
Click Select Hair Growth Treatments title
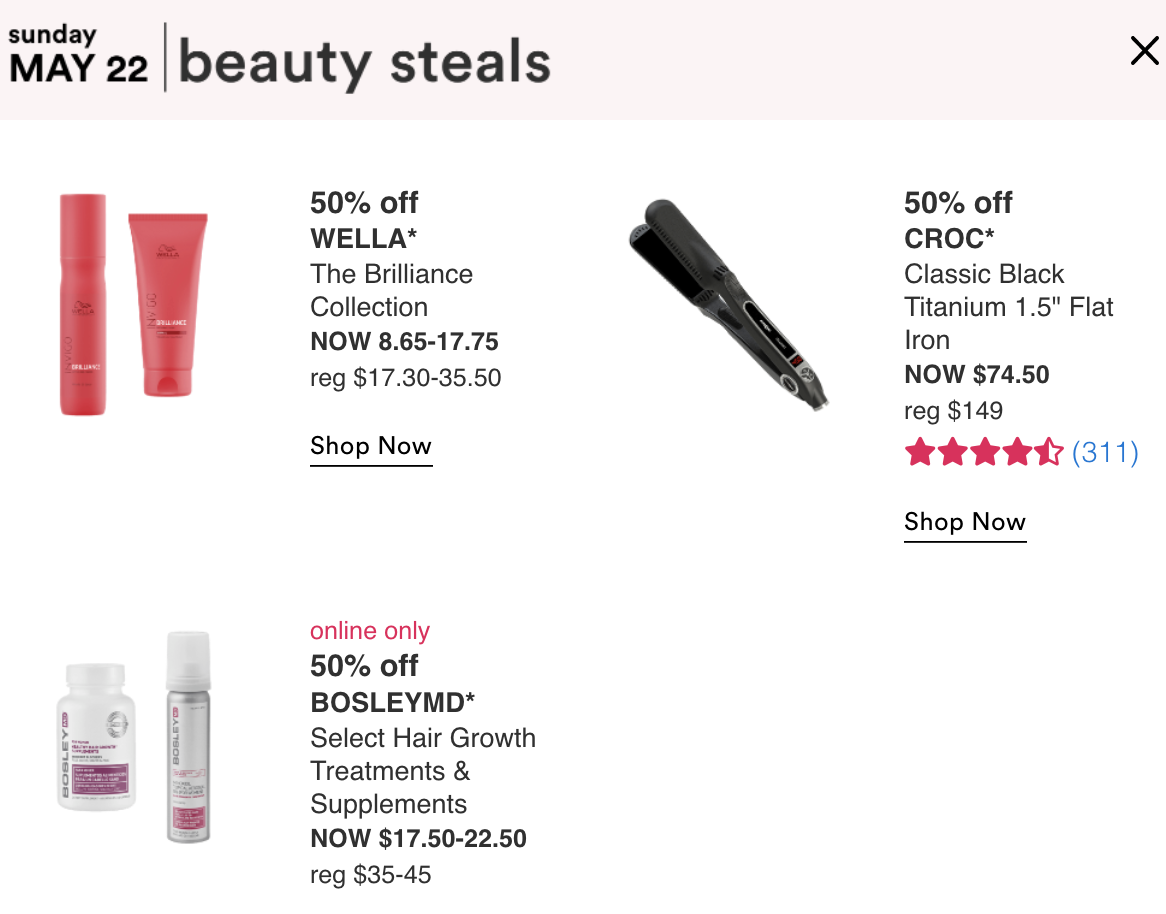tap(422, 770)
